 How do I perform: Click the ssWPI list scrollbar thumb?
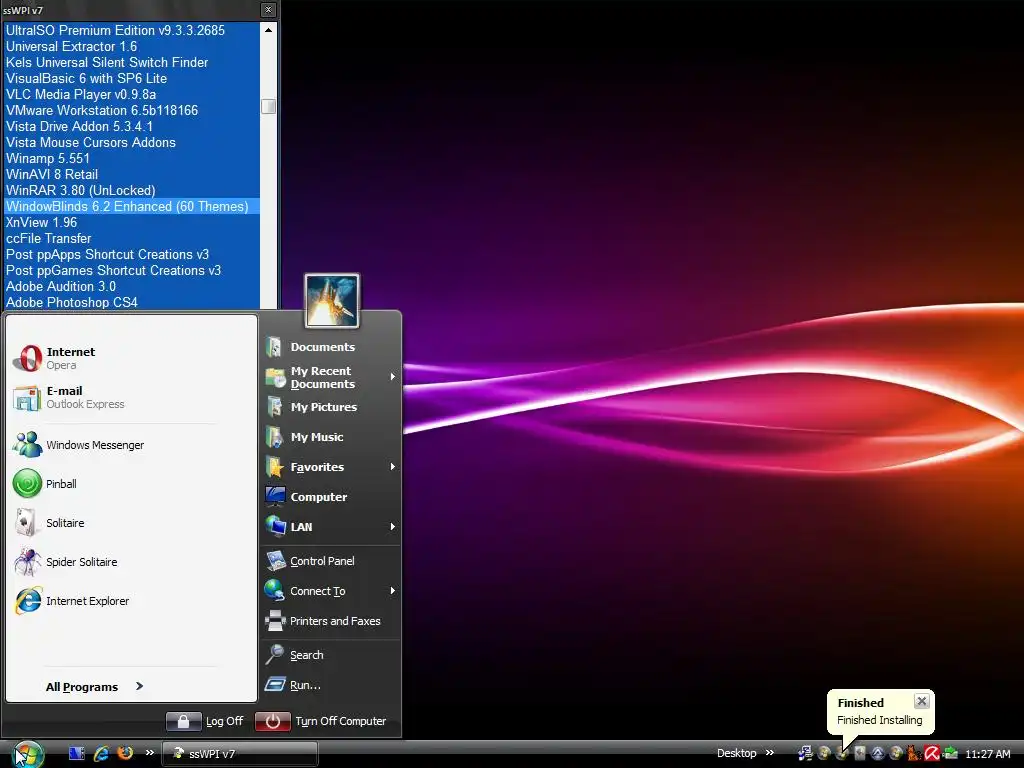(x=268, y=106)
